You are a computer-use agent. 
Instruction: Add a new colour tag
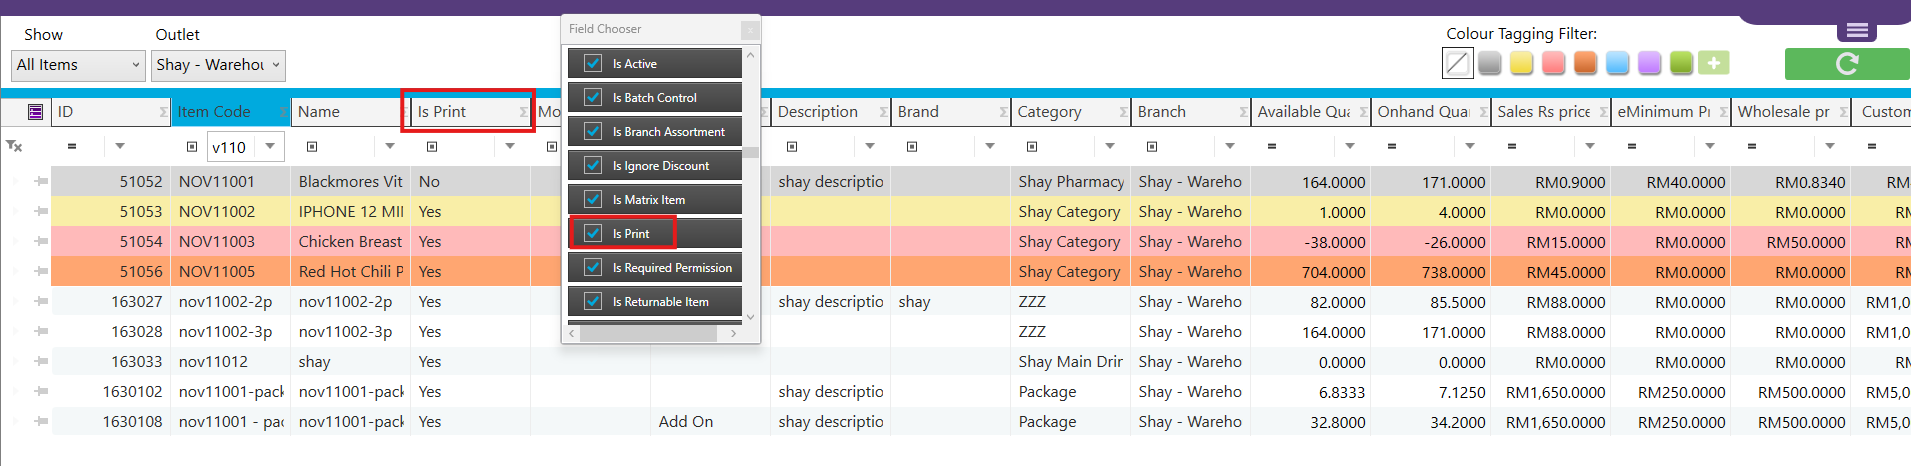1713,64
